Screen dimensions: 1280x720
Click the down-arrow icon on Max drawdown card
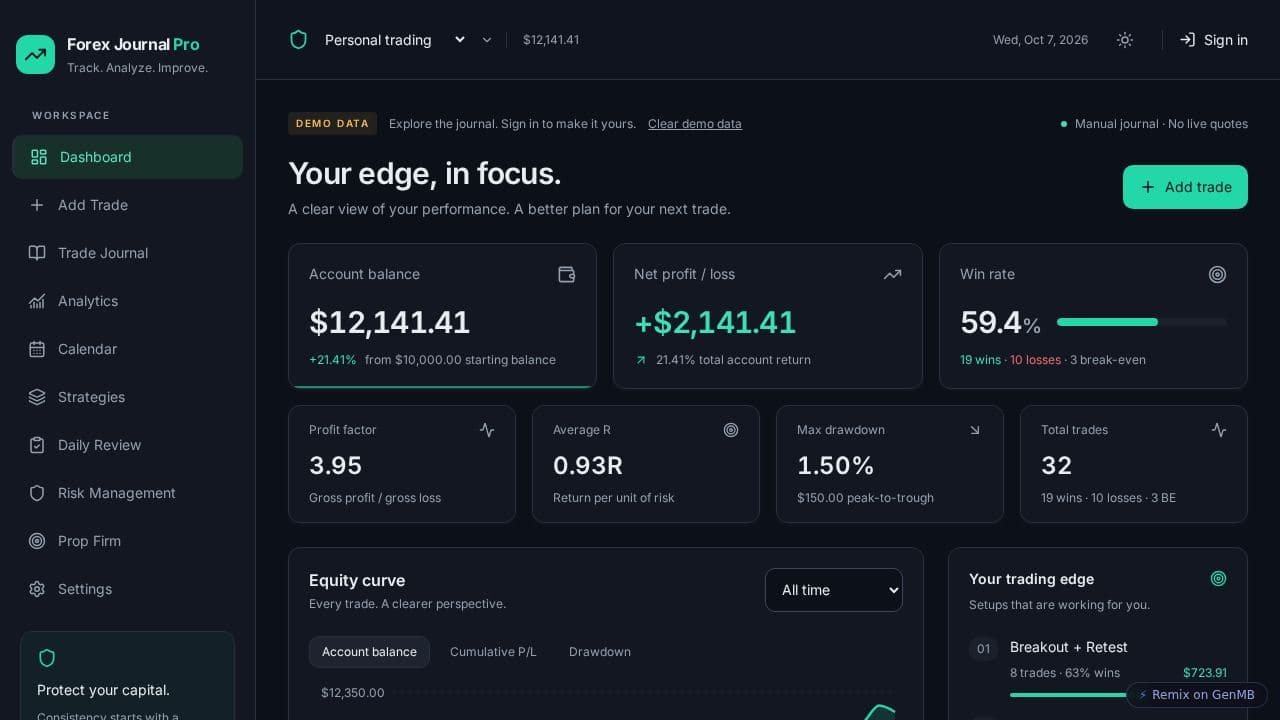point(975,430)
